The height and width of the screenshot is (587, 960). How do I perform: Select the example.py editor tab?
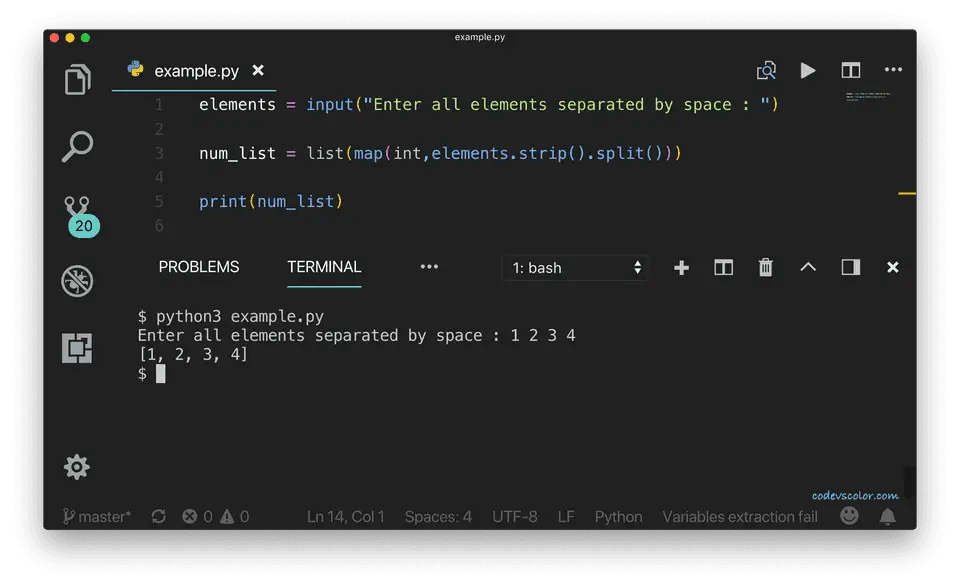tap(196, 71)
